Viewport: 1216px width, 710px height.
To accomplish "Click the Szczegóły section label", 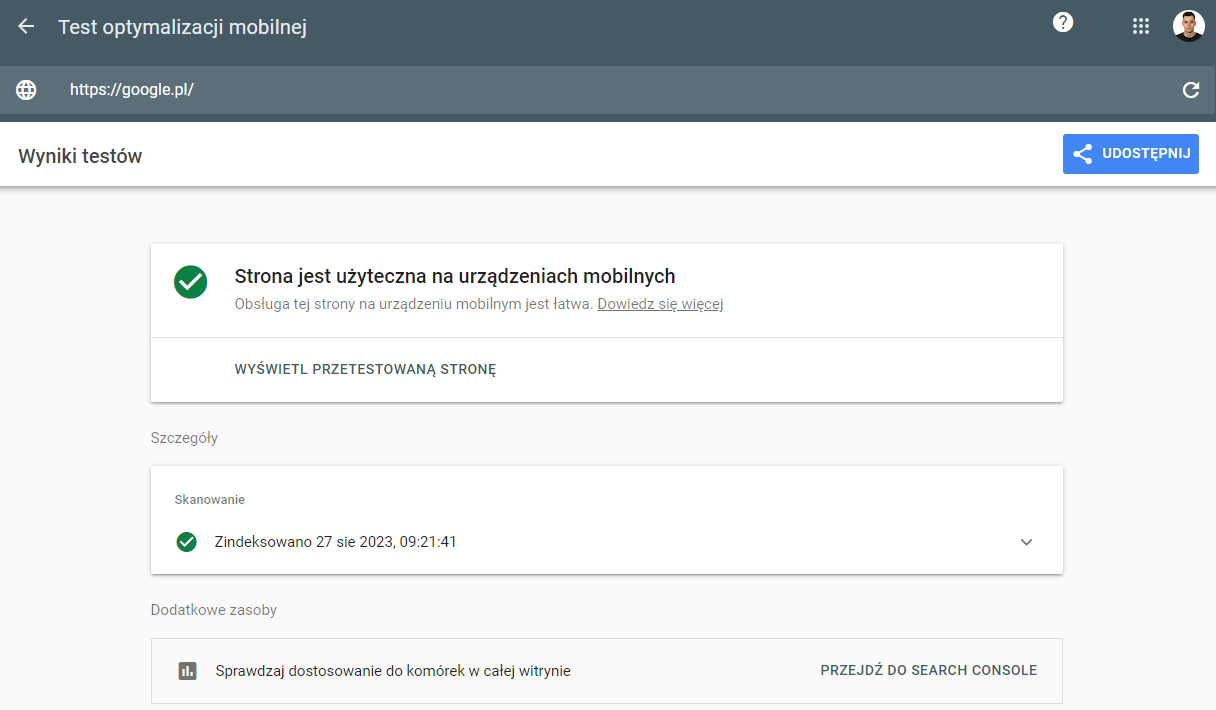I will pos(184,438).
